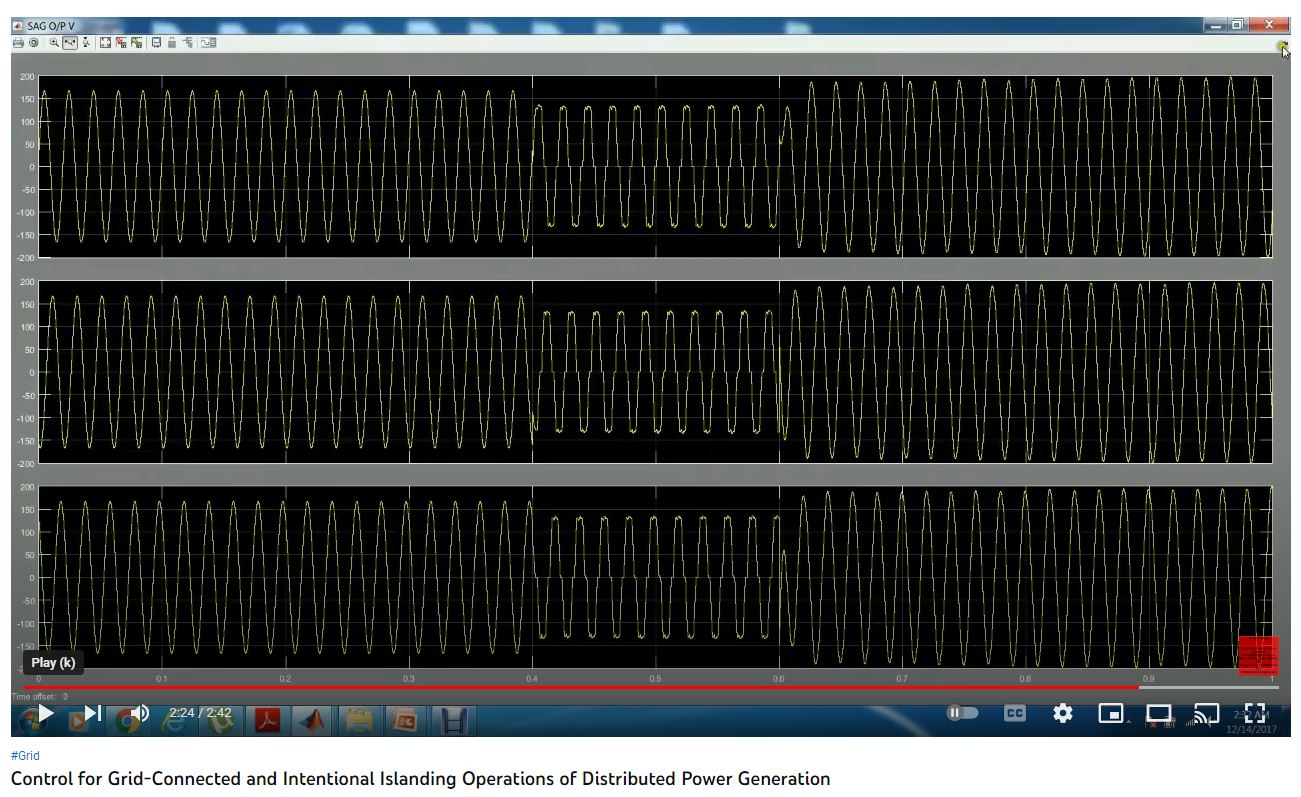Select the zoom X-axis tool
This screenshot has height=797, width=1301.
click(x=70, y=43)
